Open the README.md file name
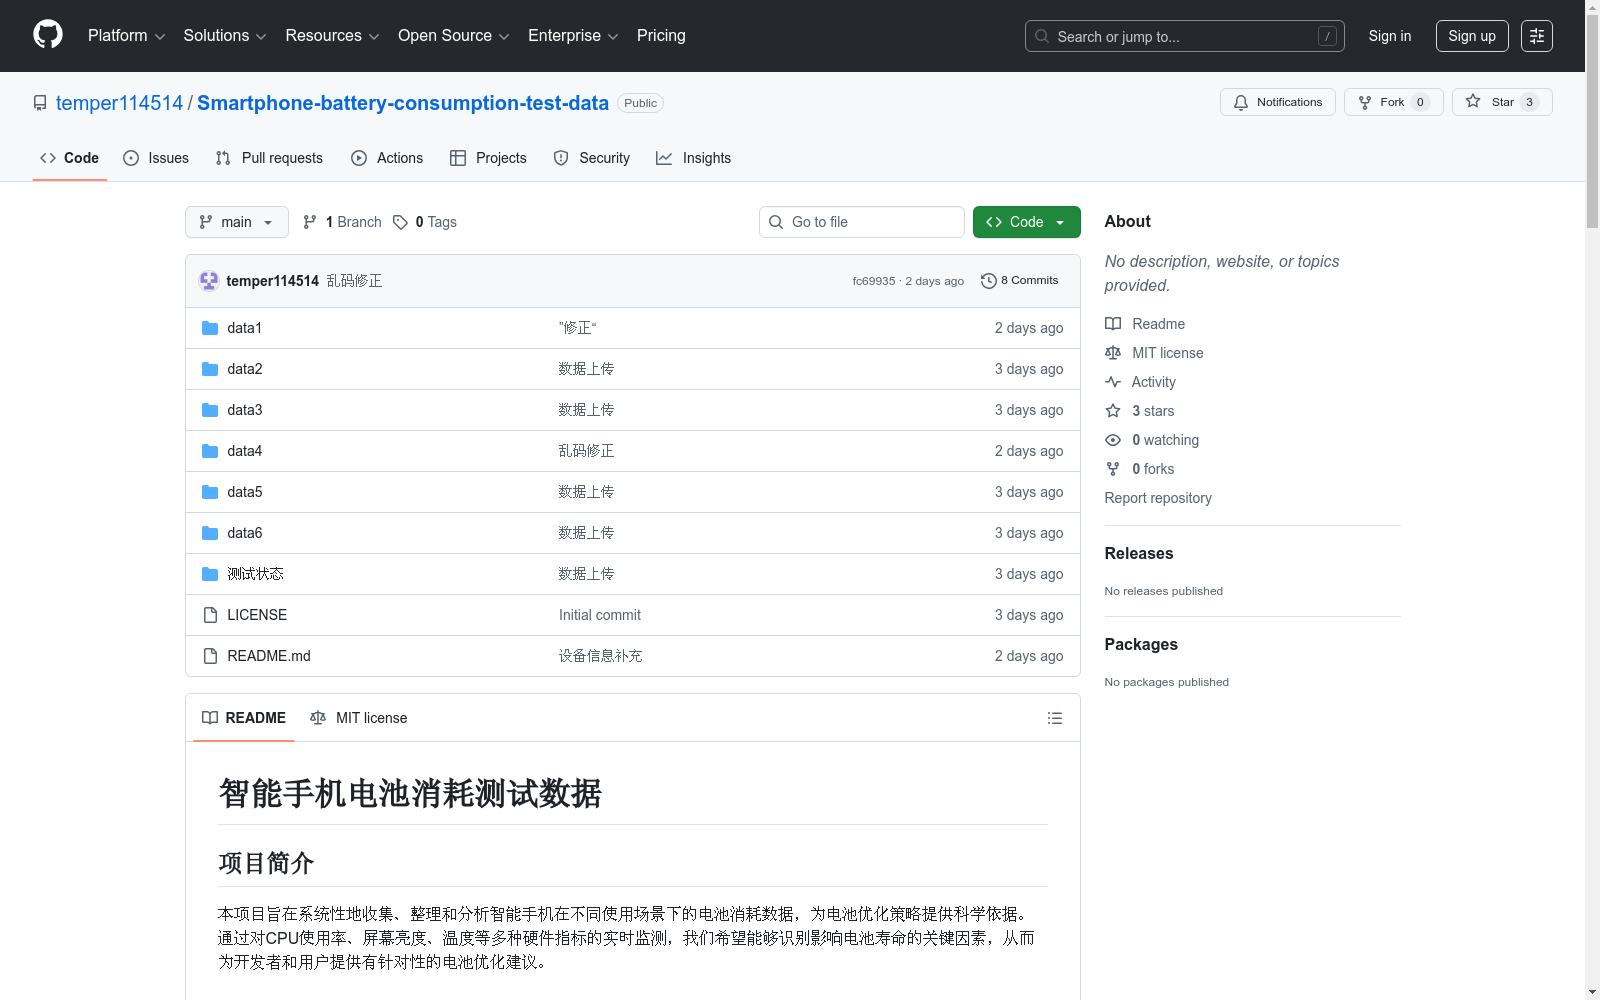The width and height of the screenshot is (1600, 1000). tap(269, 656)
